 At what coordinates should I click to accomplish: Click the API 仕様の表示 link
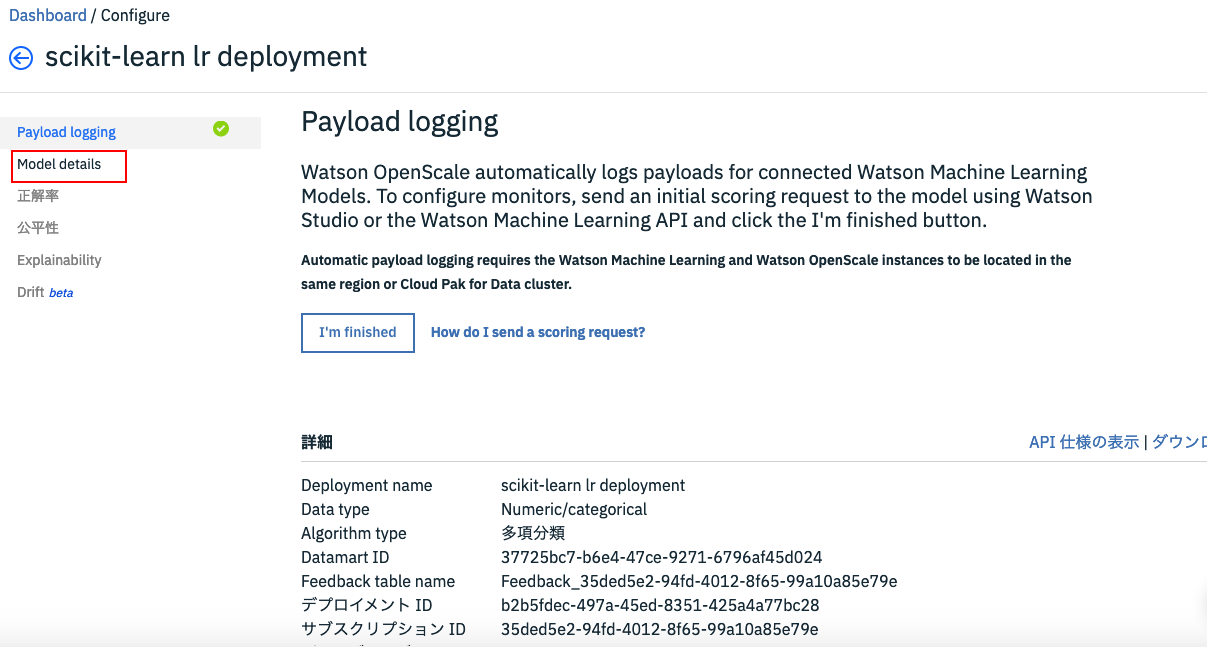point(1084,442)
